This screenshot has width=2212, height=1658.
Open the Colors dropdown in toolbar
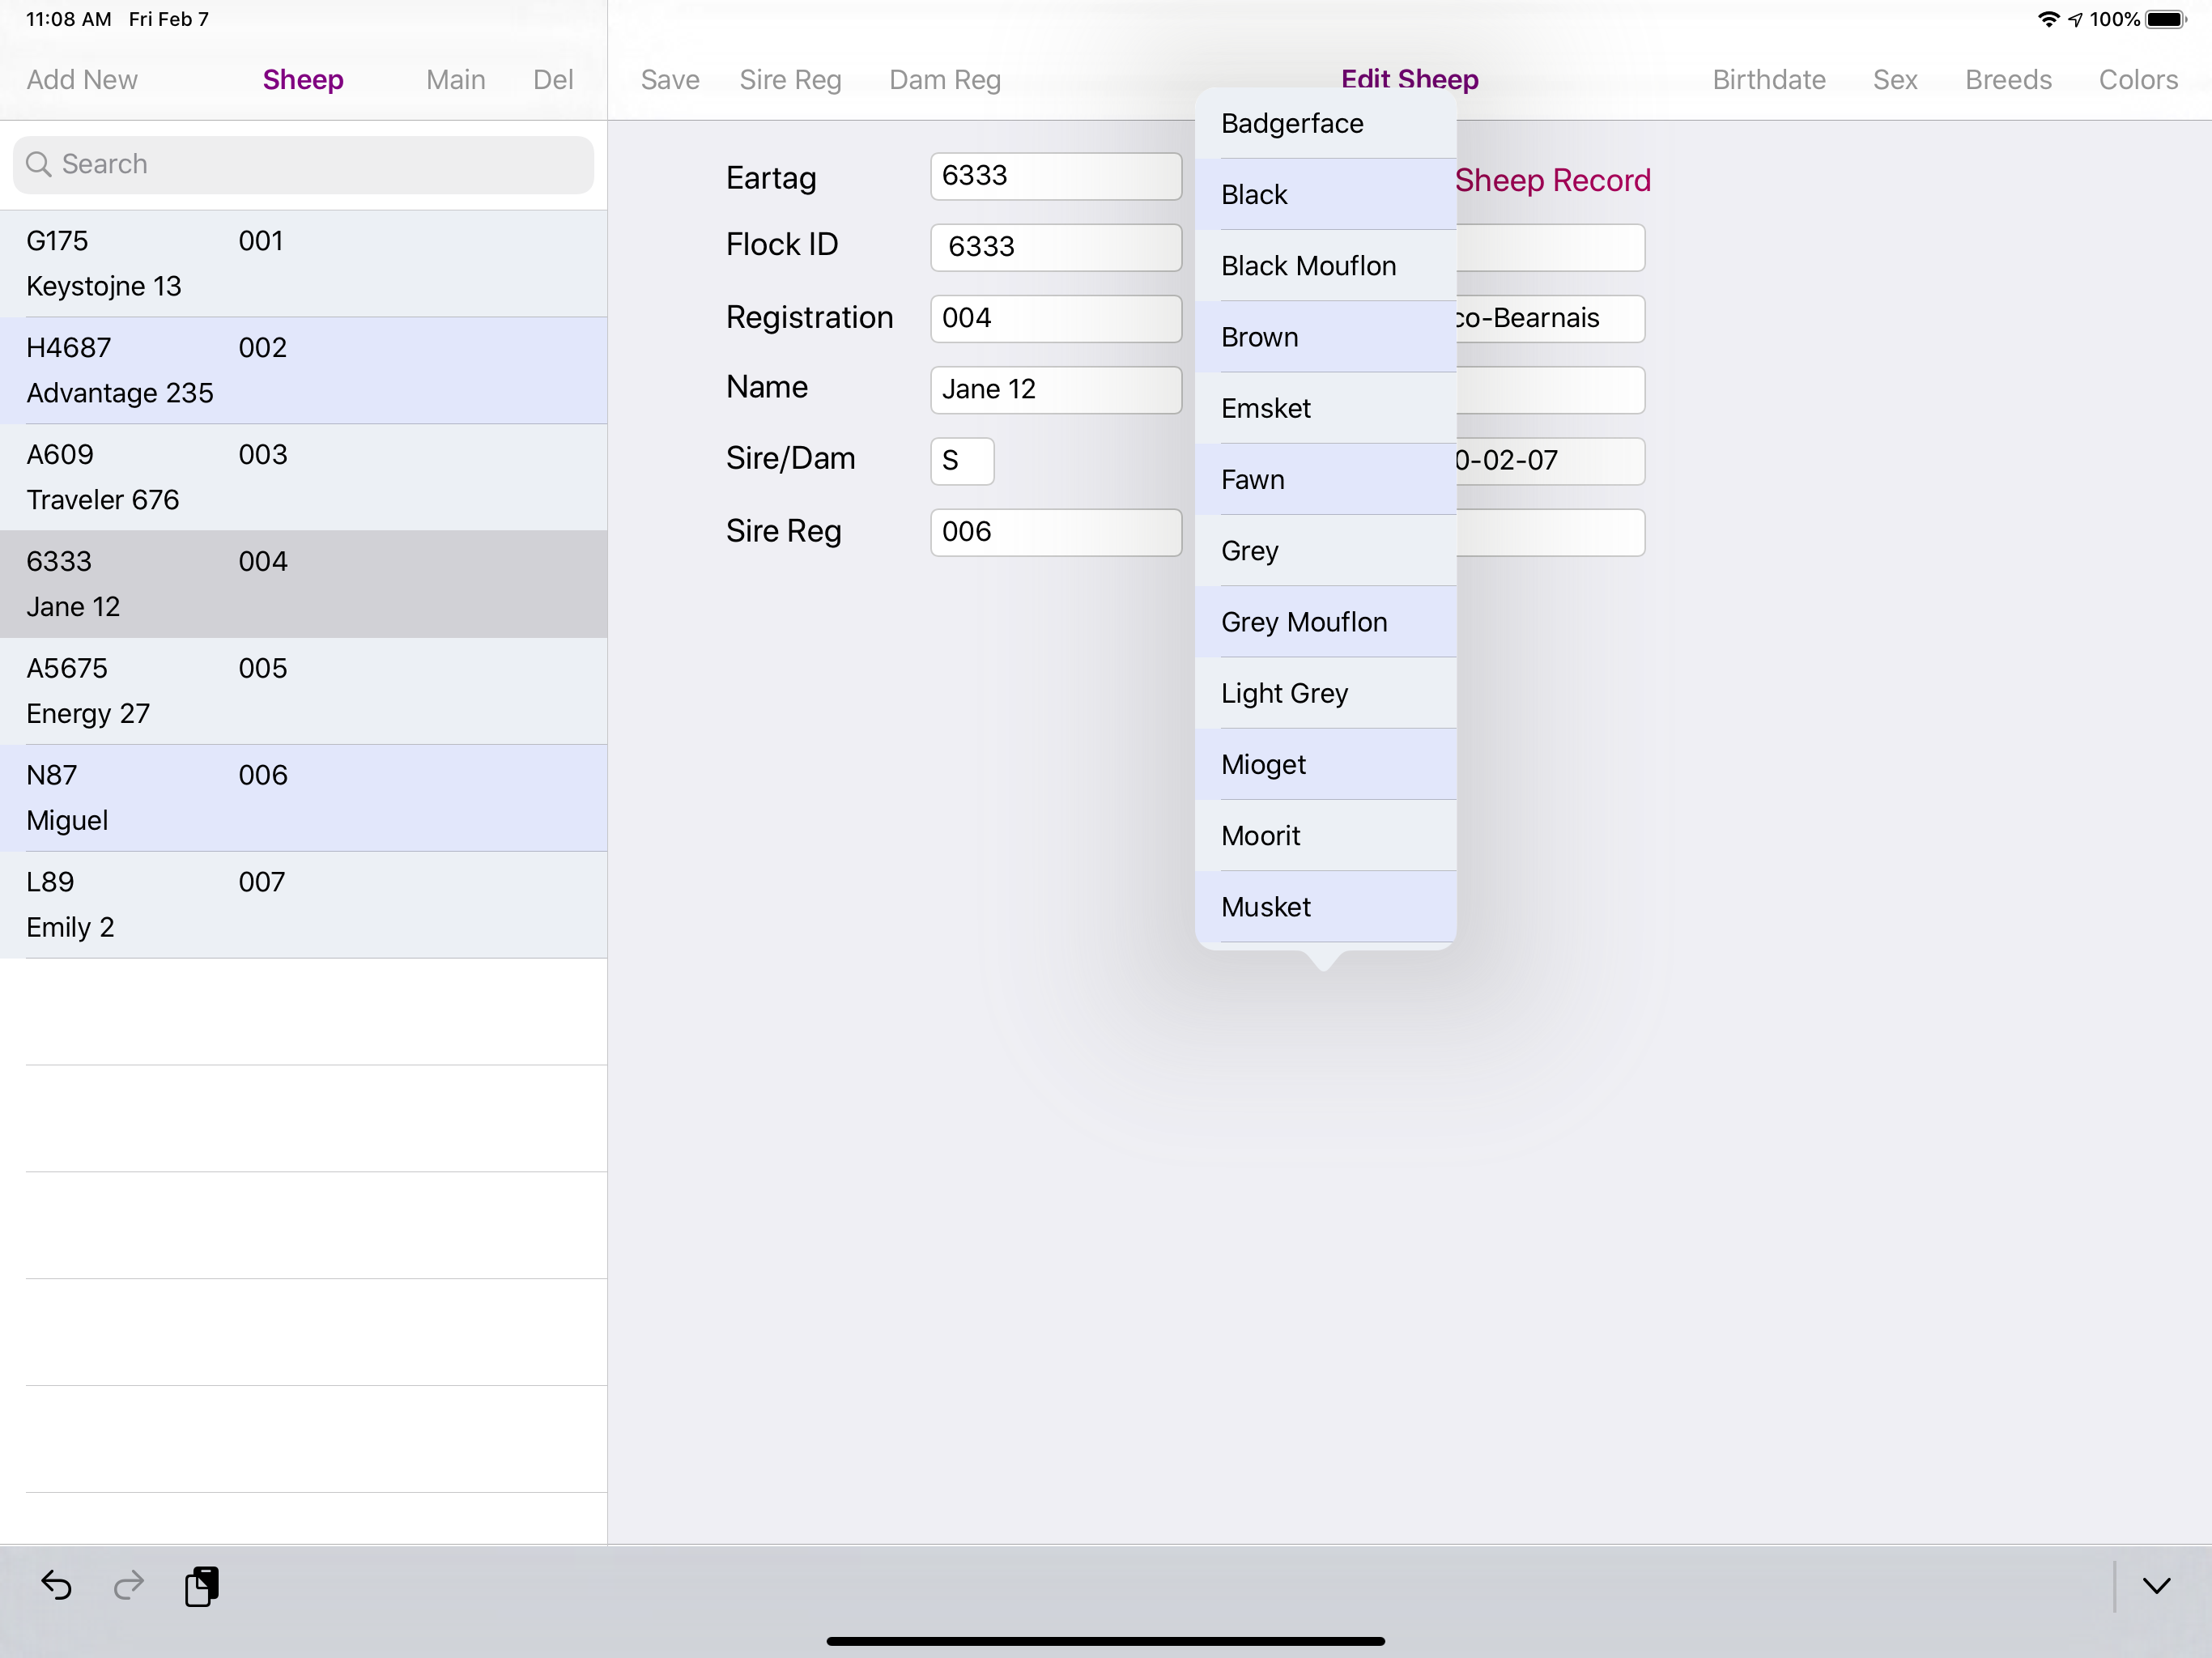tap(2137, 80)
